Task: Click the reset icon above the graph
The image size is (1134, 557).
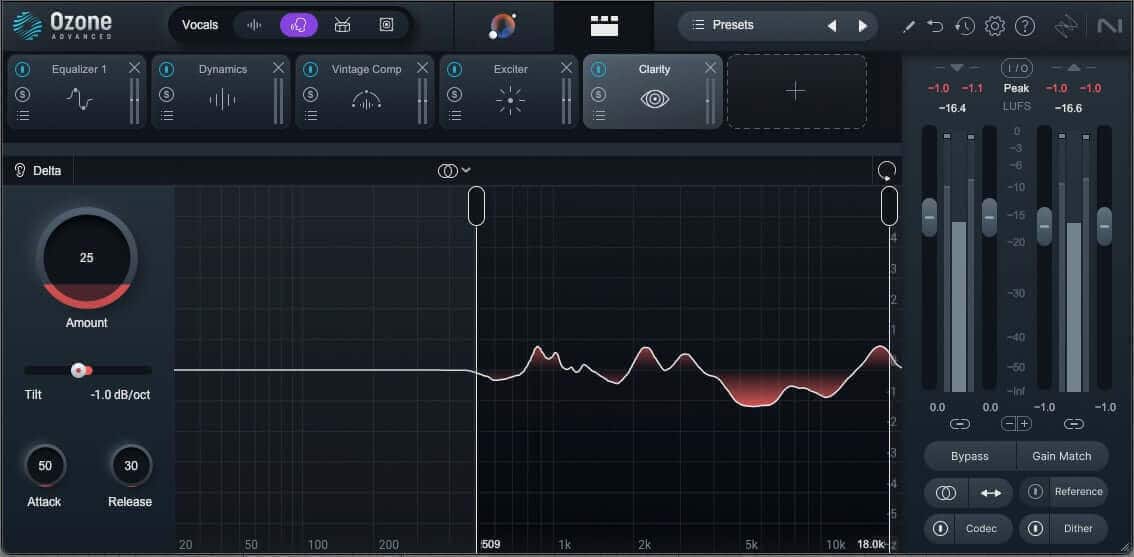Action: tap(887, 171)
